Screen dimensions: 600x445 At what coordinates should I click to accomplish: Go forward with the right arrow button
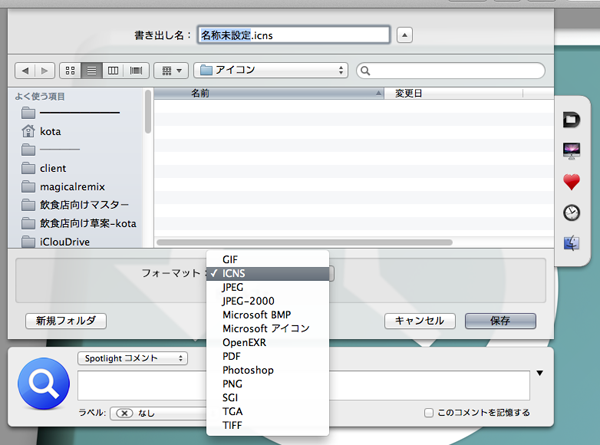[45, 70]
